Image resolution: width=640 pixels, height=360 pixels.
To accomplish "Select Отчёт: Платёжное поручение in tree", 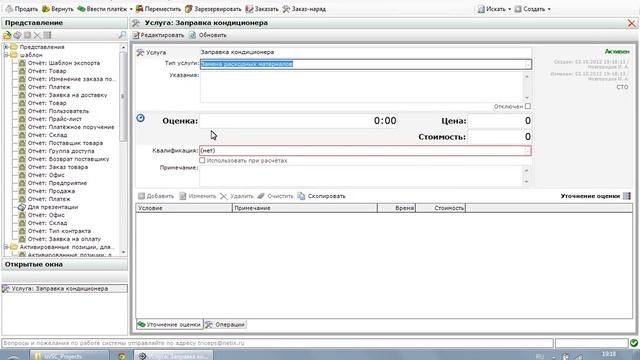I will 71,127.
